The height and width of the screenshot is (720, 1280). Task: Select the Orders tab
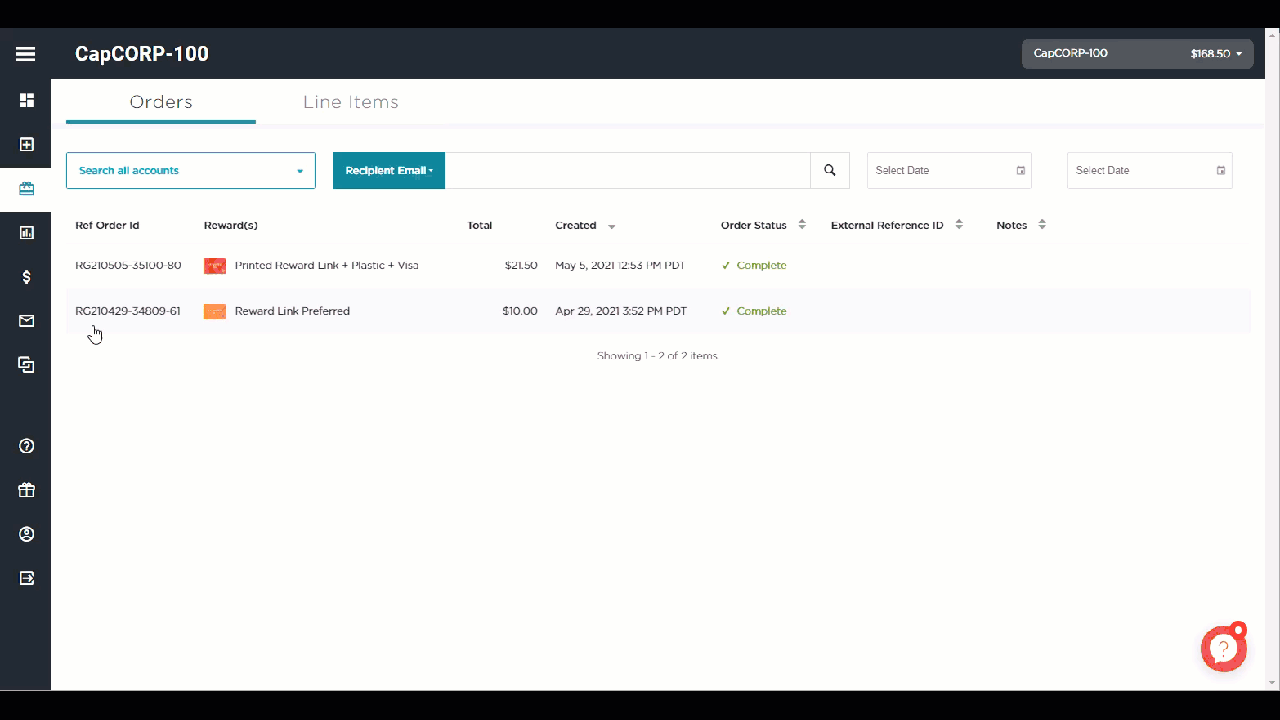click(161, 102)
